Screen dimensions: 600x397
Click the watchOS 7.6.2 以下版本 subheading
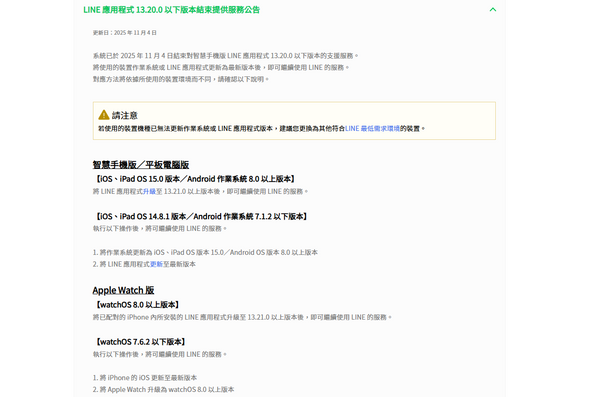coord(140,342)
